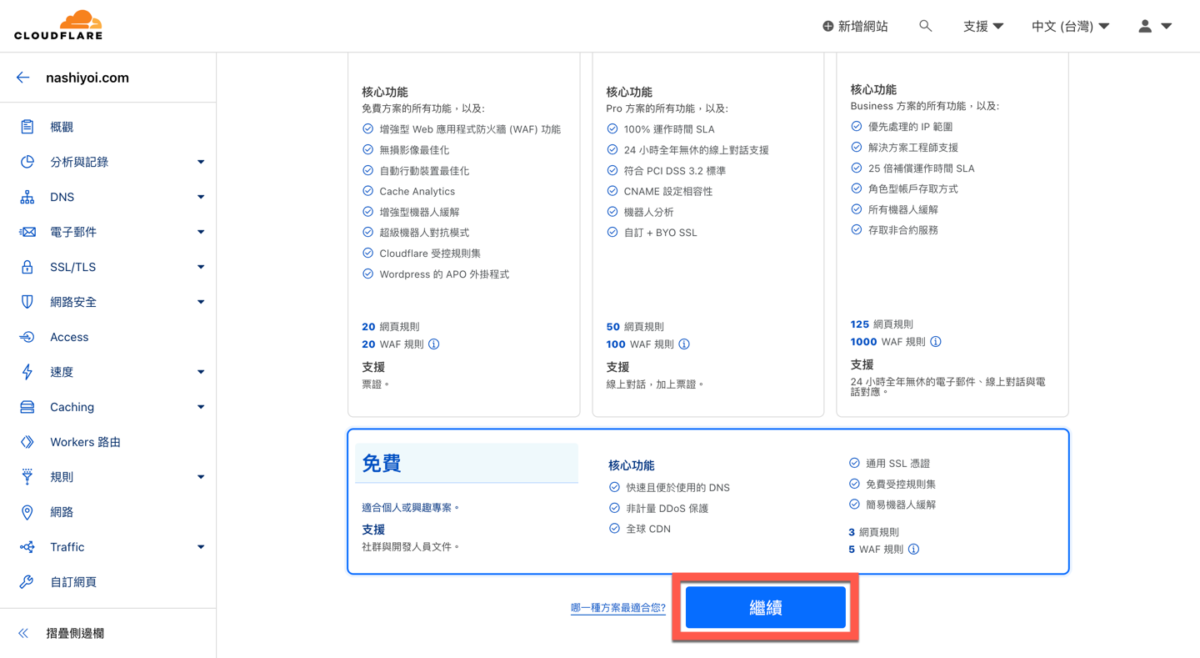The height and width of the screenshot is (658, 1200).
Task: Click the blue 繼續 button
Action: (766, 607)
